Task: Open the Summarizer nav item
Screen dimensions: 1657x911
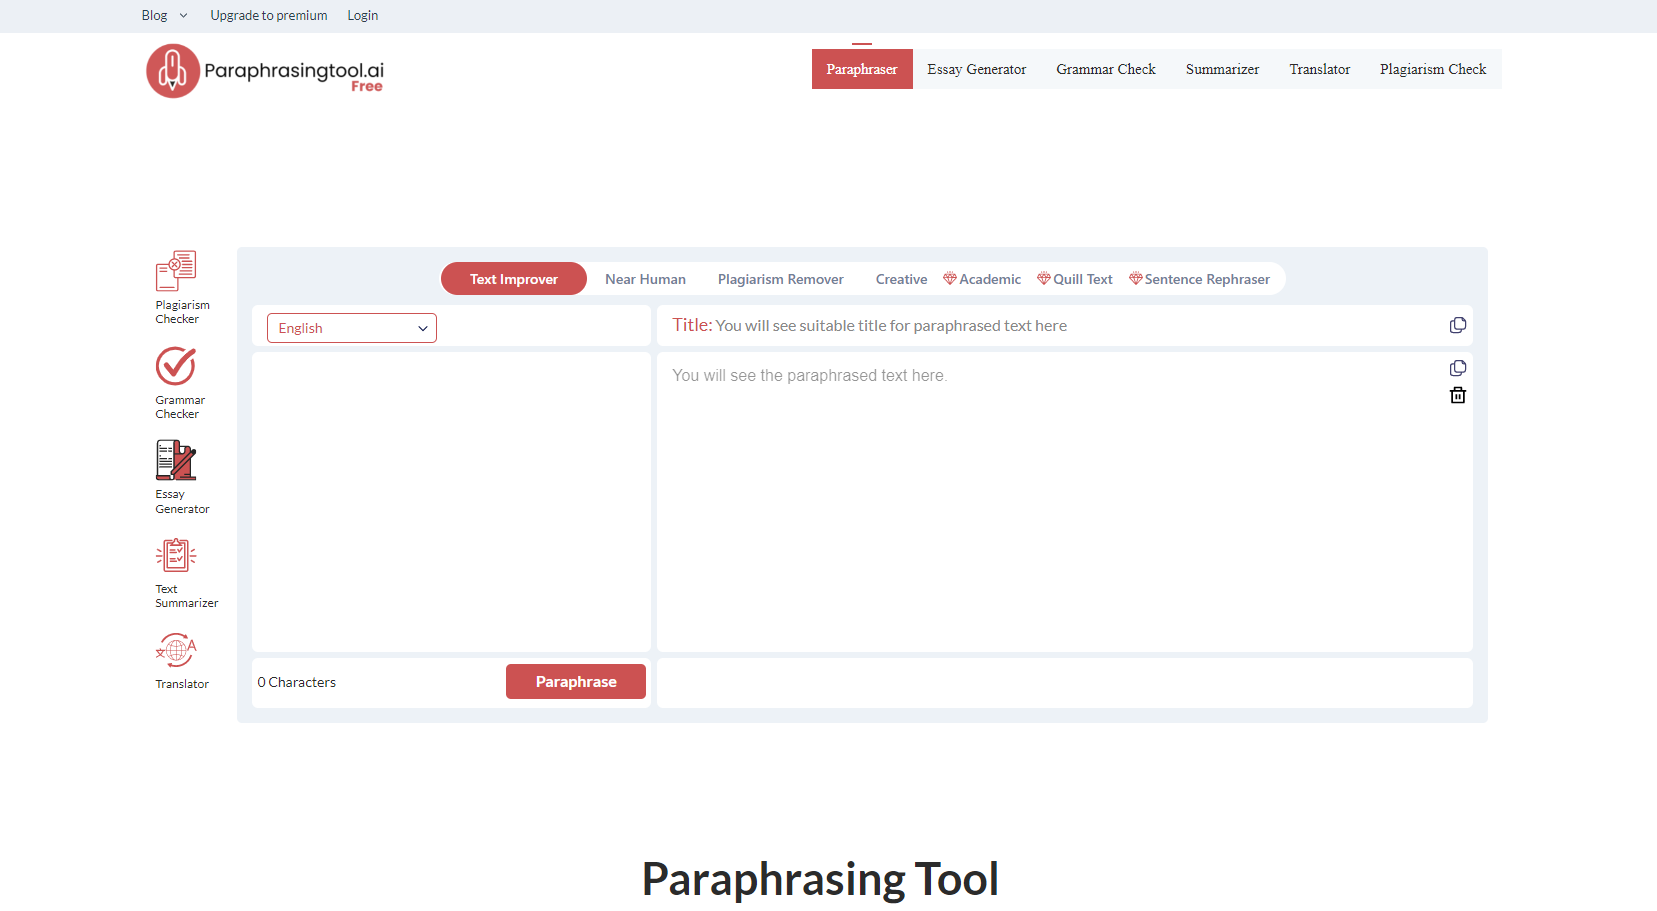Action: click(x=1222, y=69)
